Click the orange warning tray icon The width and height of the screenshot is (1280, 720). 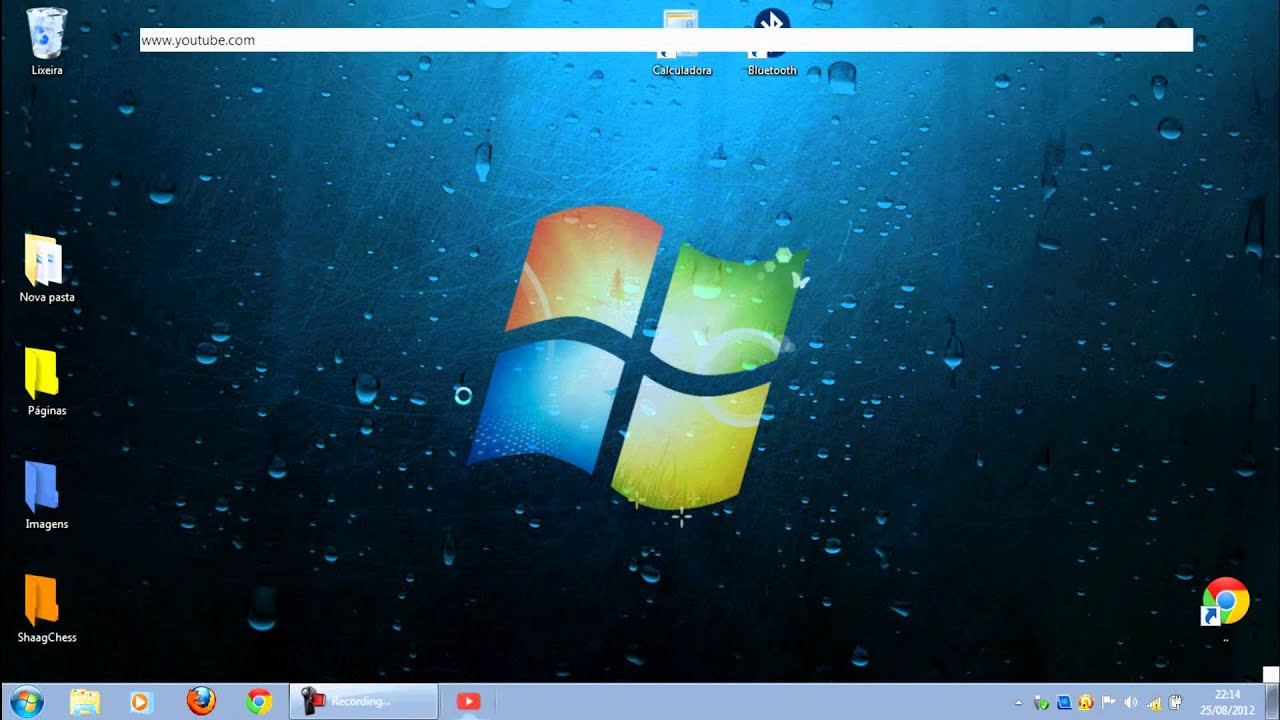pos(1085,703)
